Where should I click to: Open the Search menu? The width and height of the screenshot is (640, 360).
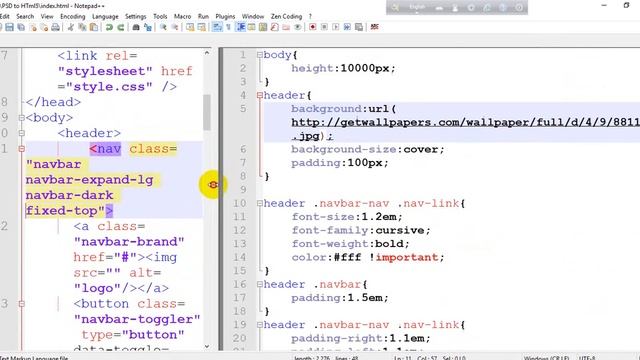(x=25, y=16)
